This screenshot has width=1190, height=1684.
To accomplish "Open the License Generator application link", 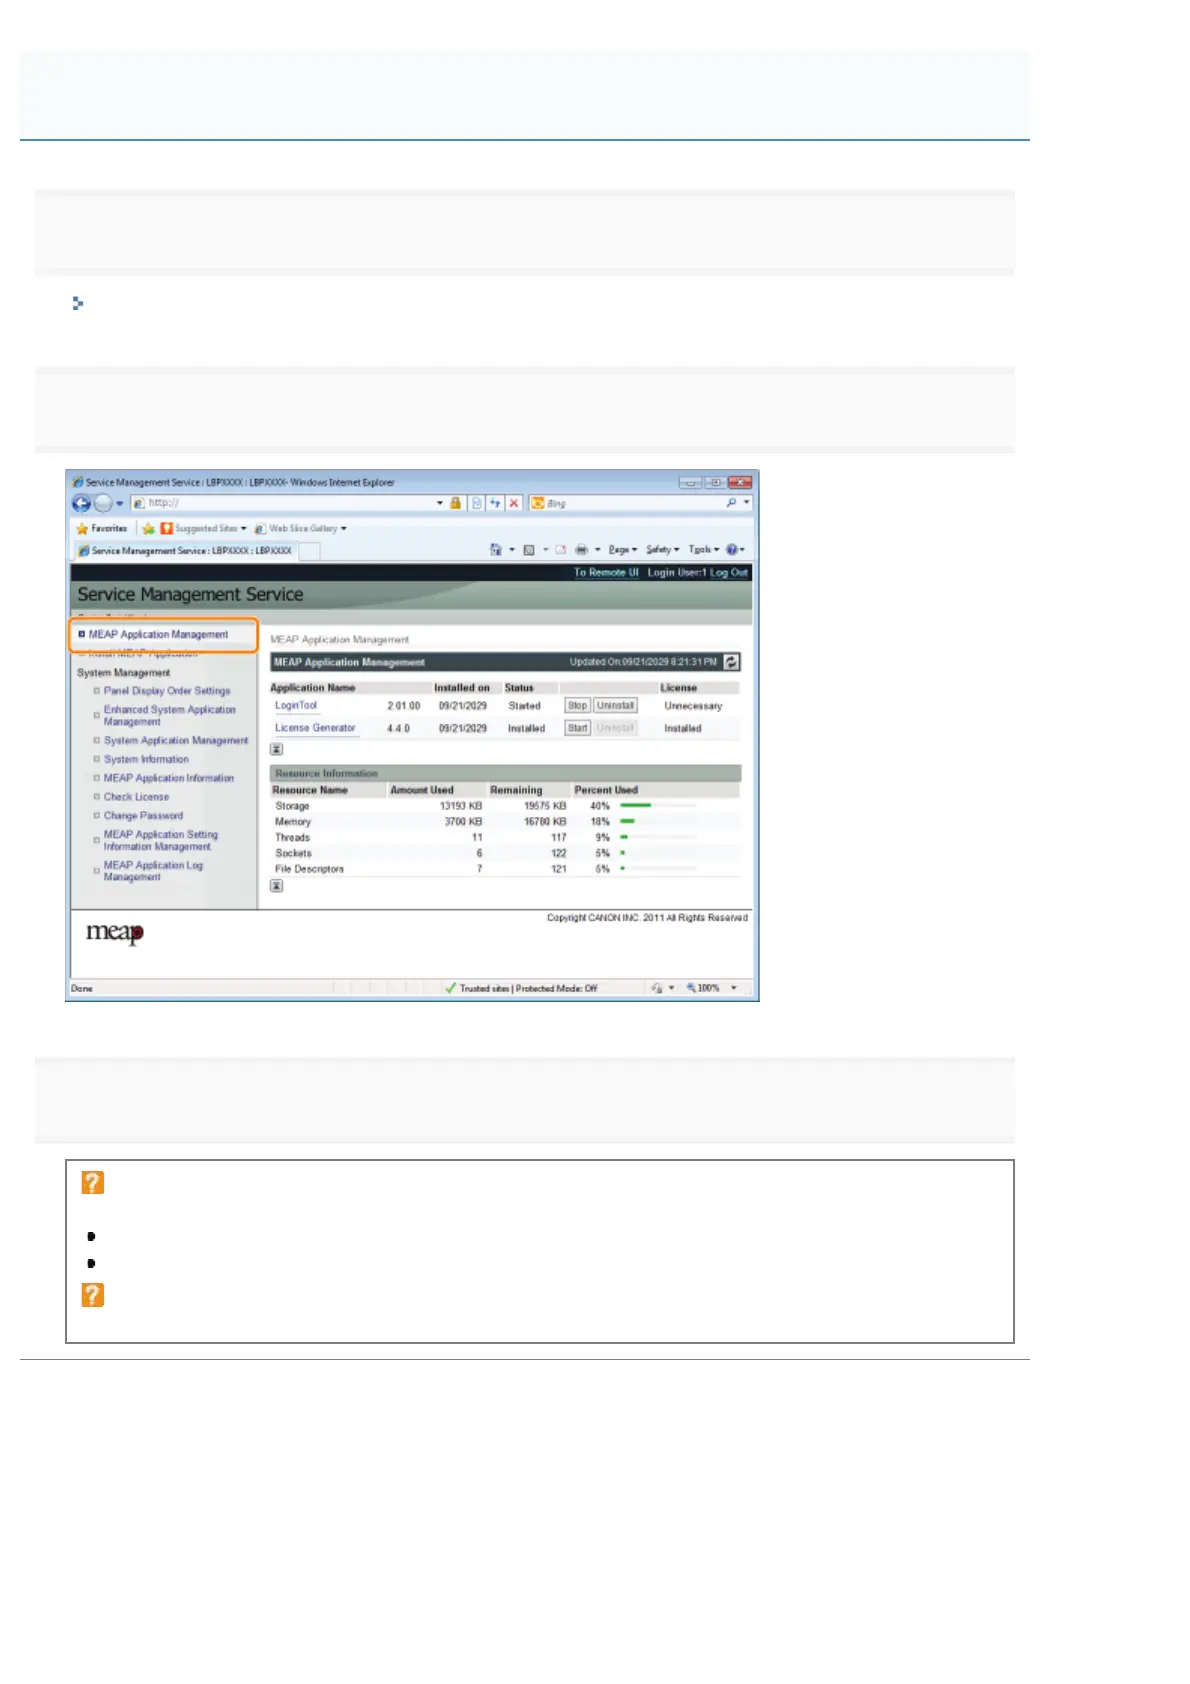I will [x=315, y=729].
